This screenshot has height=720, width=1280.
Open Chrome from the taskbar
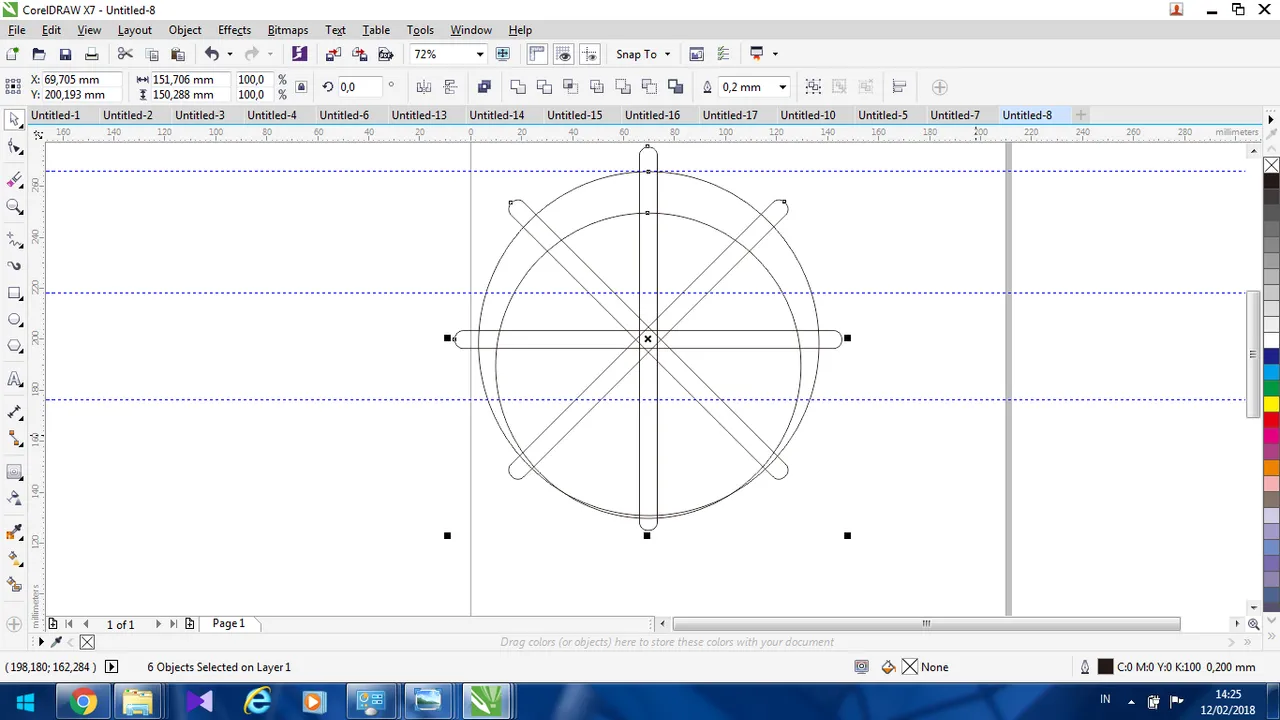point(84,702)
